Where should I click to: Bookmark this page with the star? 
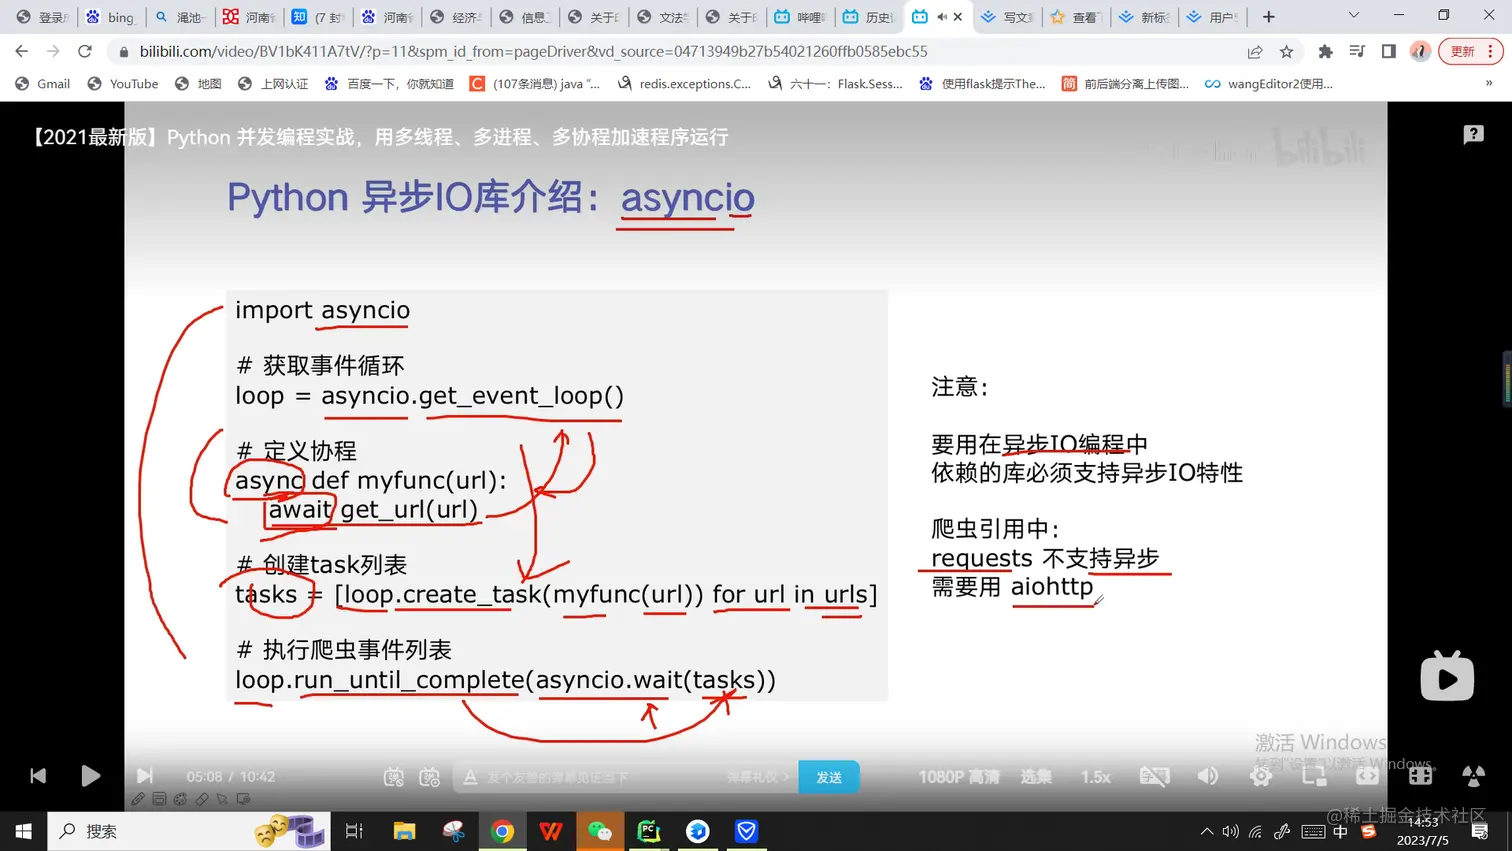1287,51
